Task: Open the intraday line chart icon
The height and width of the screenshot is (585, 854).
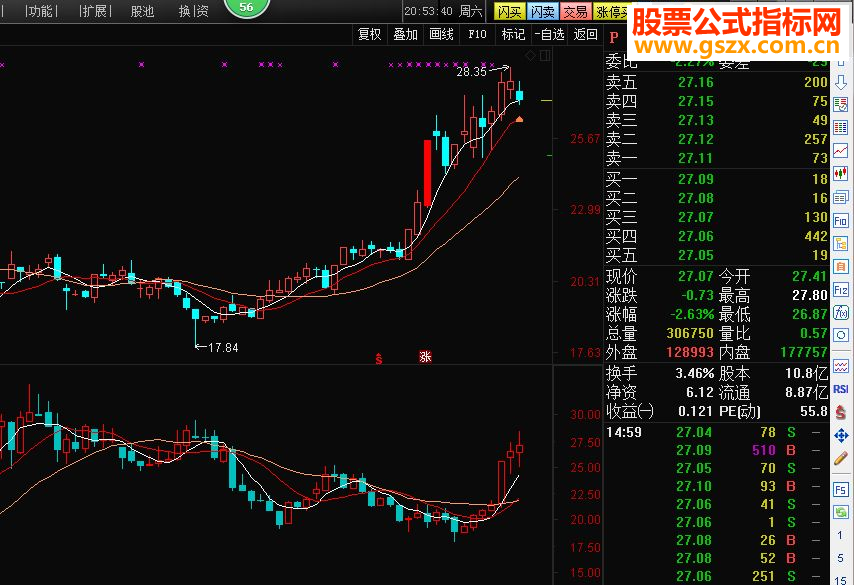Action: pyautogui.click(x=841, y=151)
